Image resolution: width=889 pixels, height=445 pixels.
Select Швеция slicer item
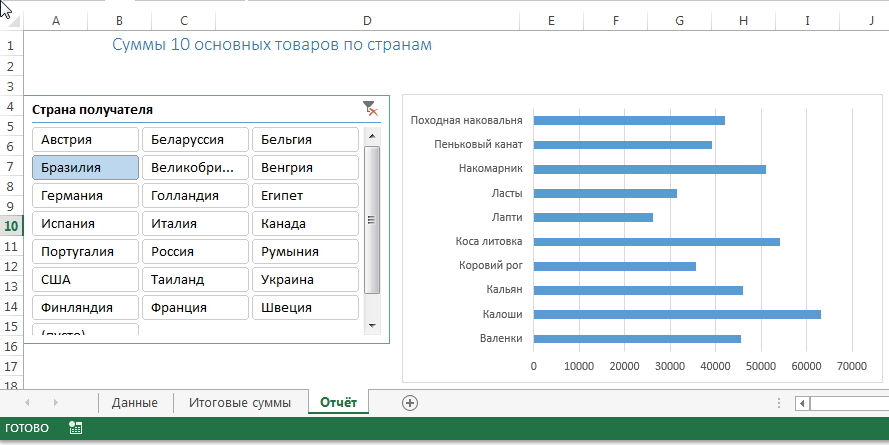(x=305, y=308)
